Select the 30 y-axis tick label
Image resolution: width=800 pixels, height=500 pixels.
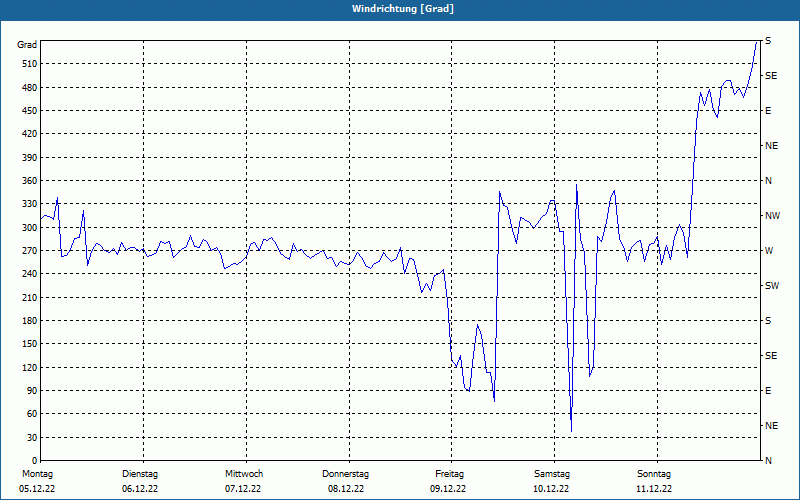click(32, 437)
